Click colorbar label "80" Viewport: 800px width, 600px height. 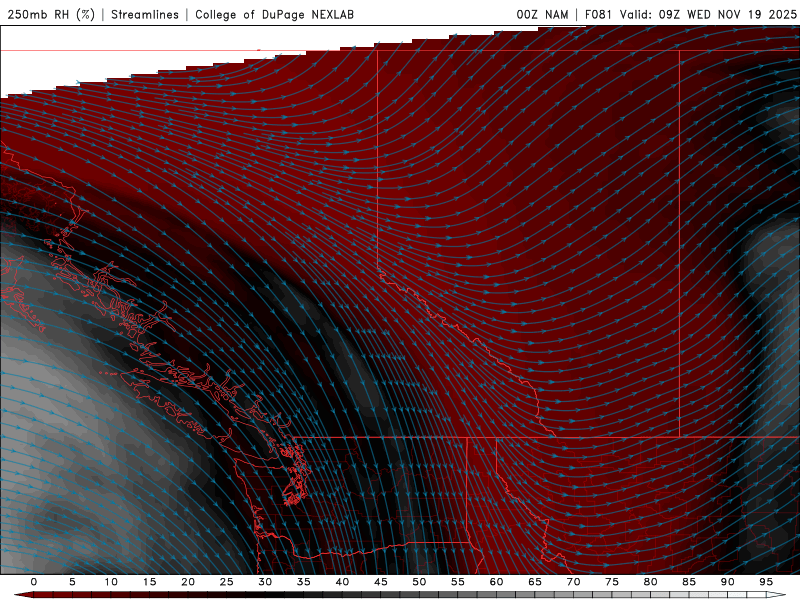[x=650, y=582]
